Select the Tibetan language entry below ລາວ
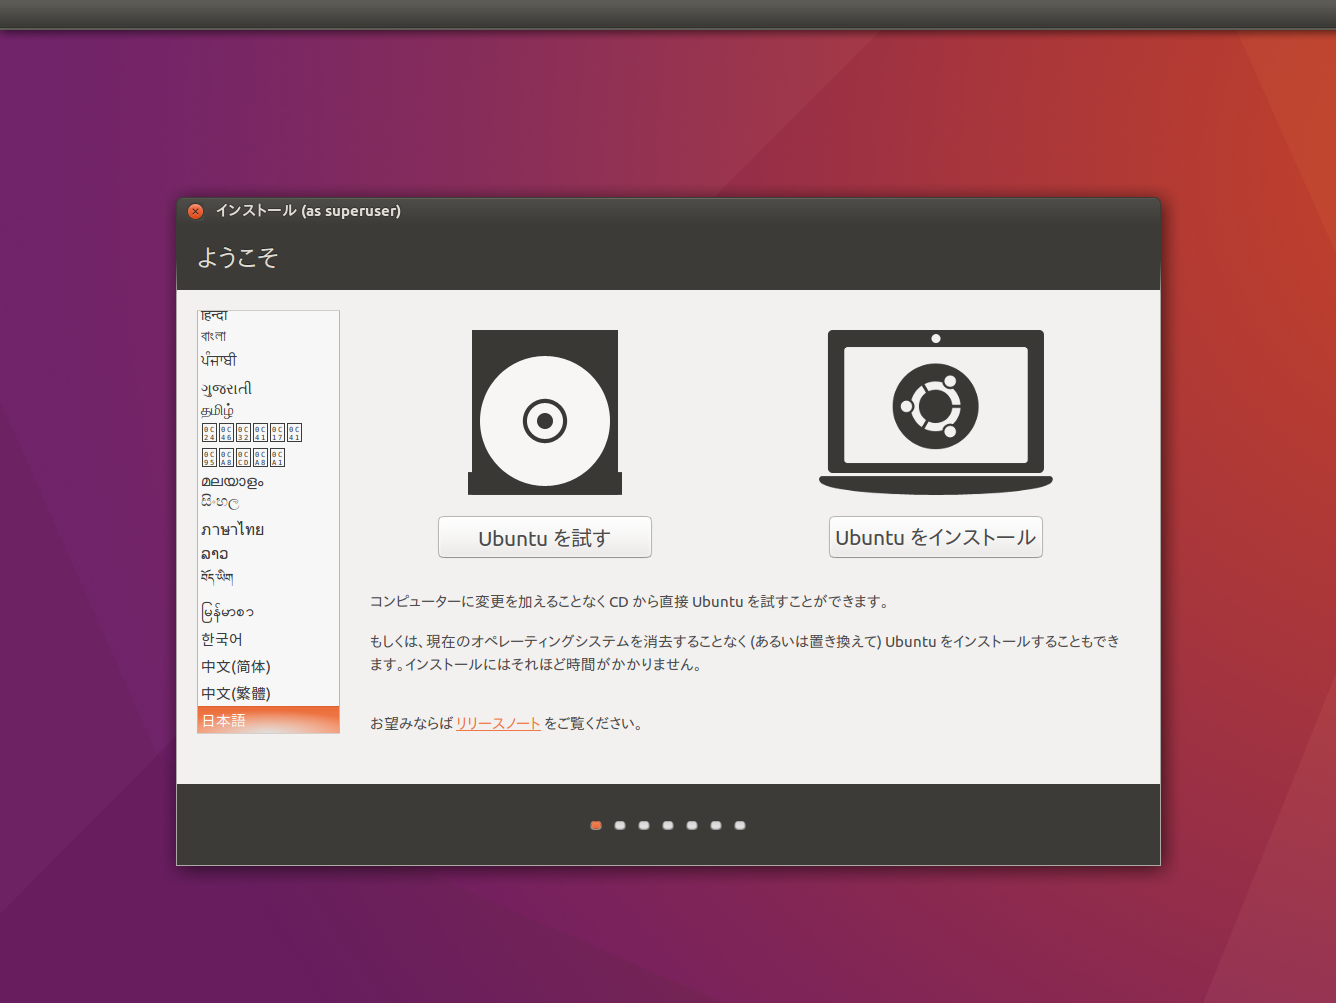This screenshot has width=1336, height=1003. [x=268, y=578]
